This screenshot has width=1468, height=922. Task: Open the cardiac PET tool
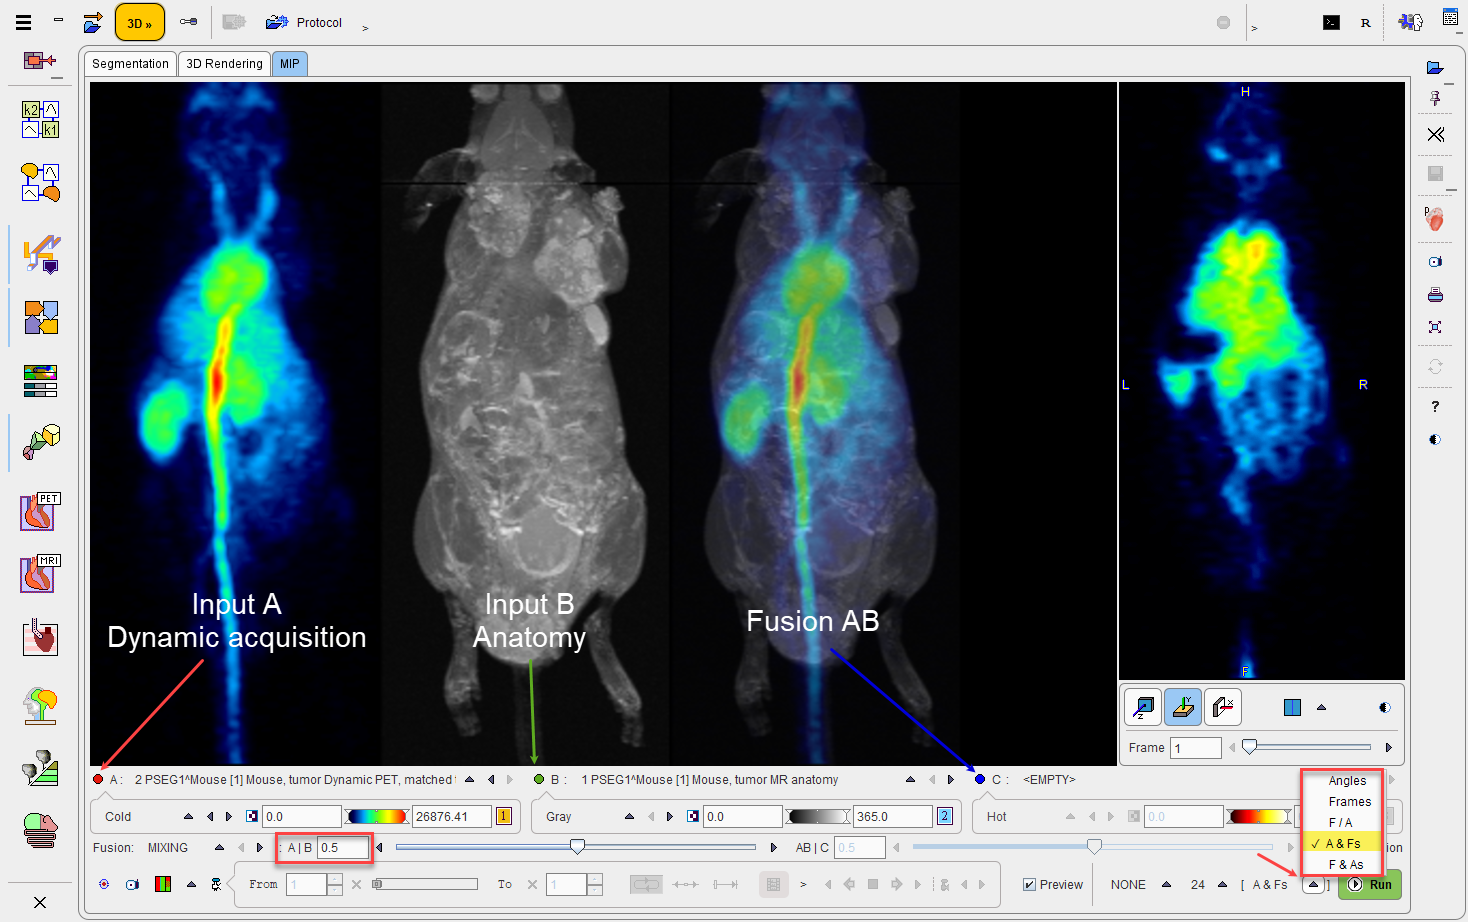pyautogui.click(x=41, y=511)
